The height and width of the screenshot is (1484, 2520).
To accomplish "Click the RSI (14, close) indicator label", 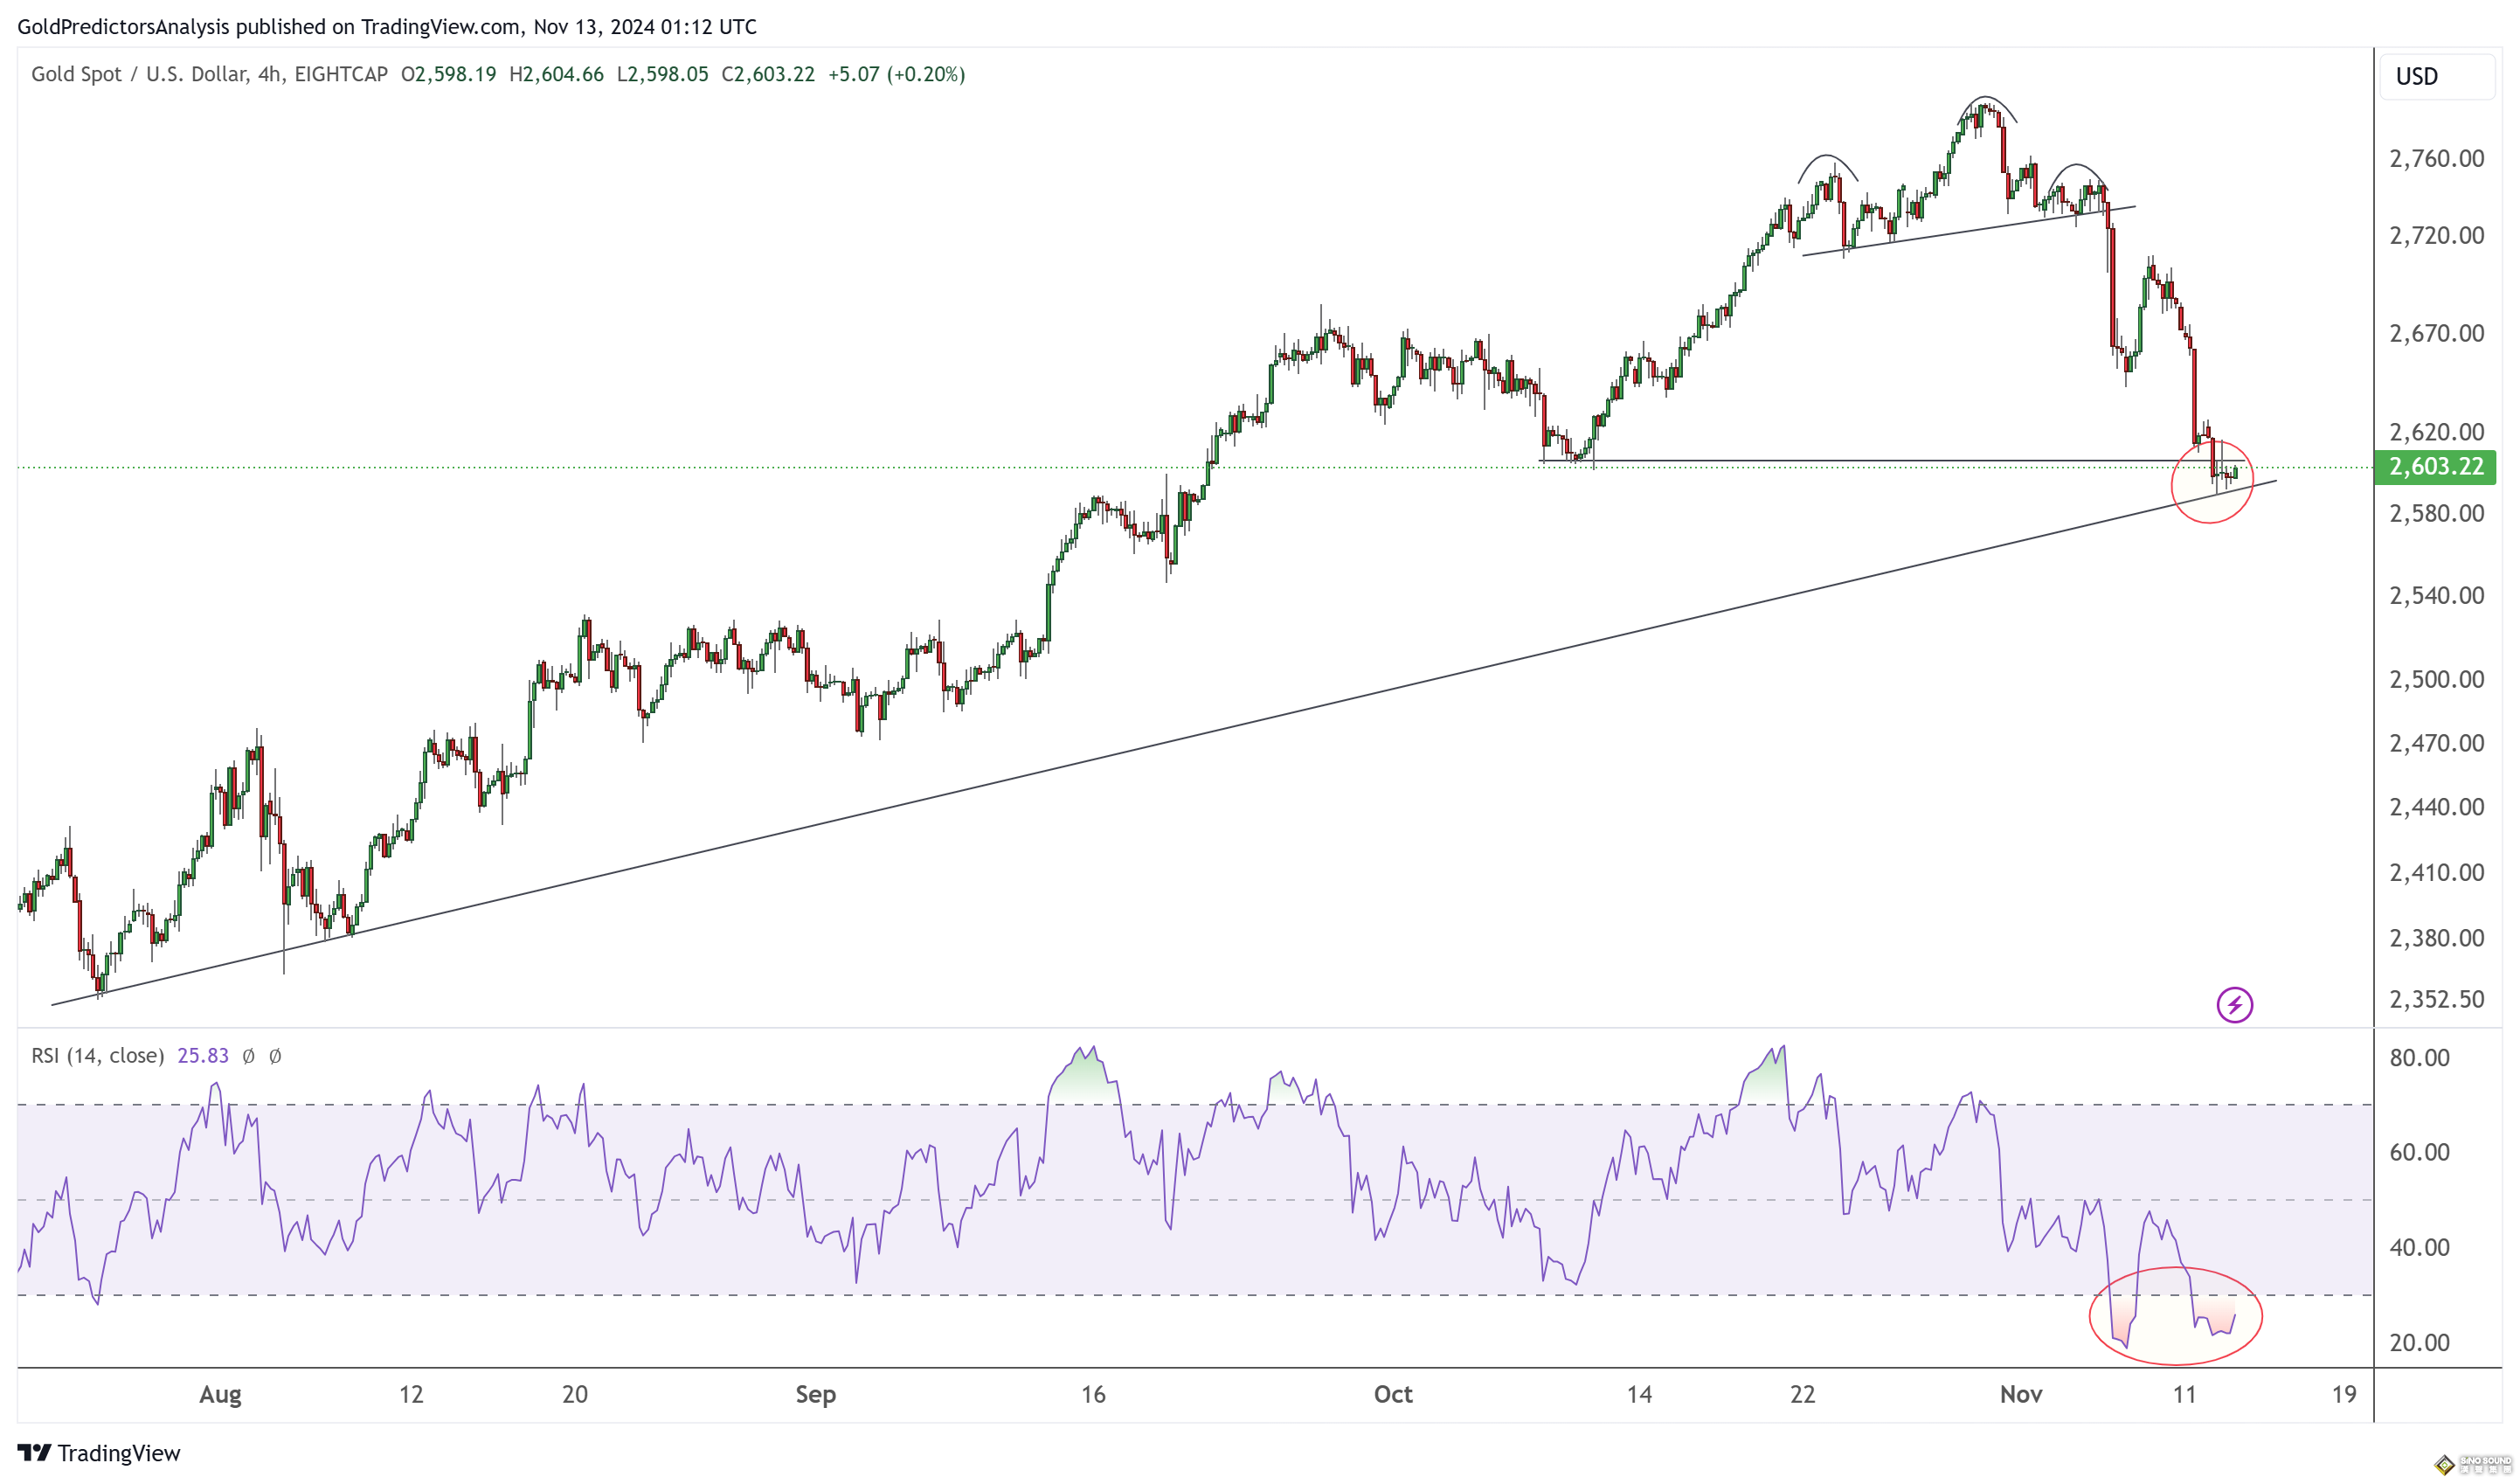I will coord(97,1056).
